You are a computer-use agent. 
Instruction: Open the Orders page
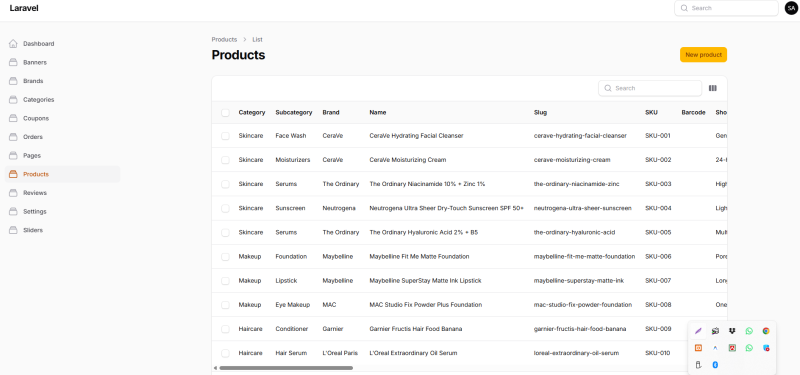(62, 137)
